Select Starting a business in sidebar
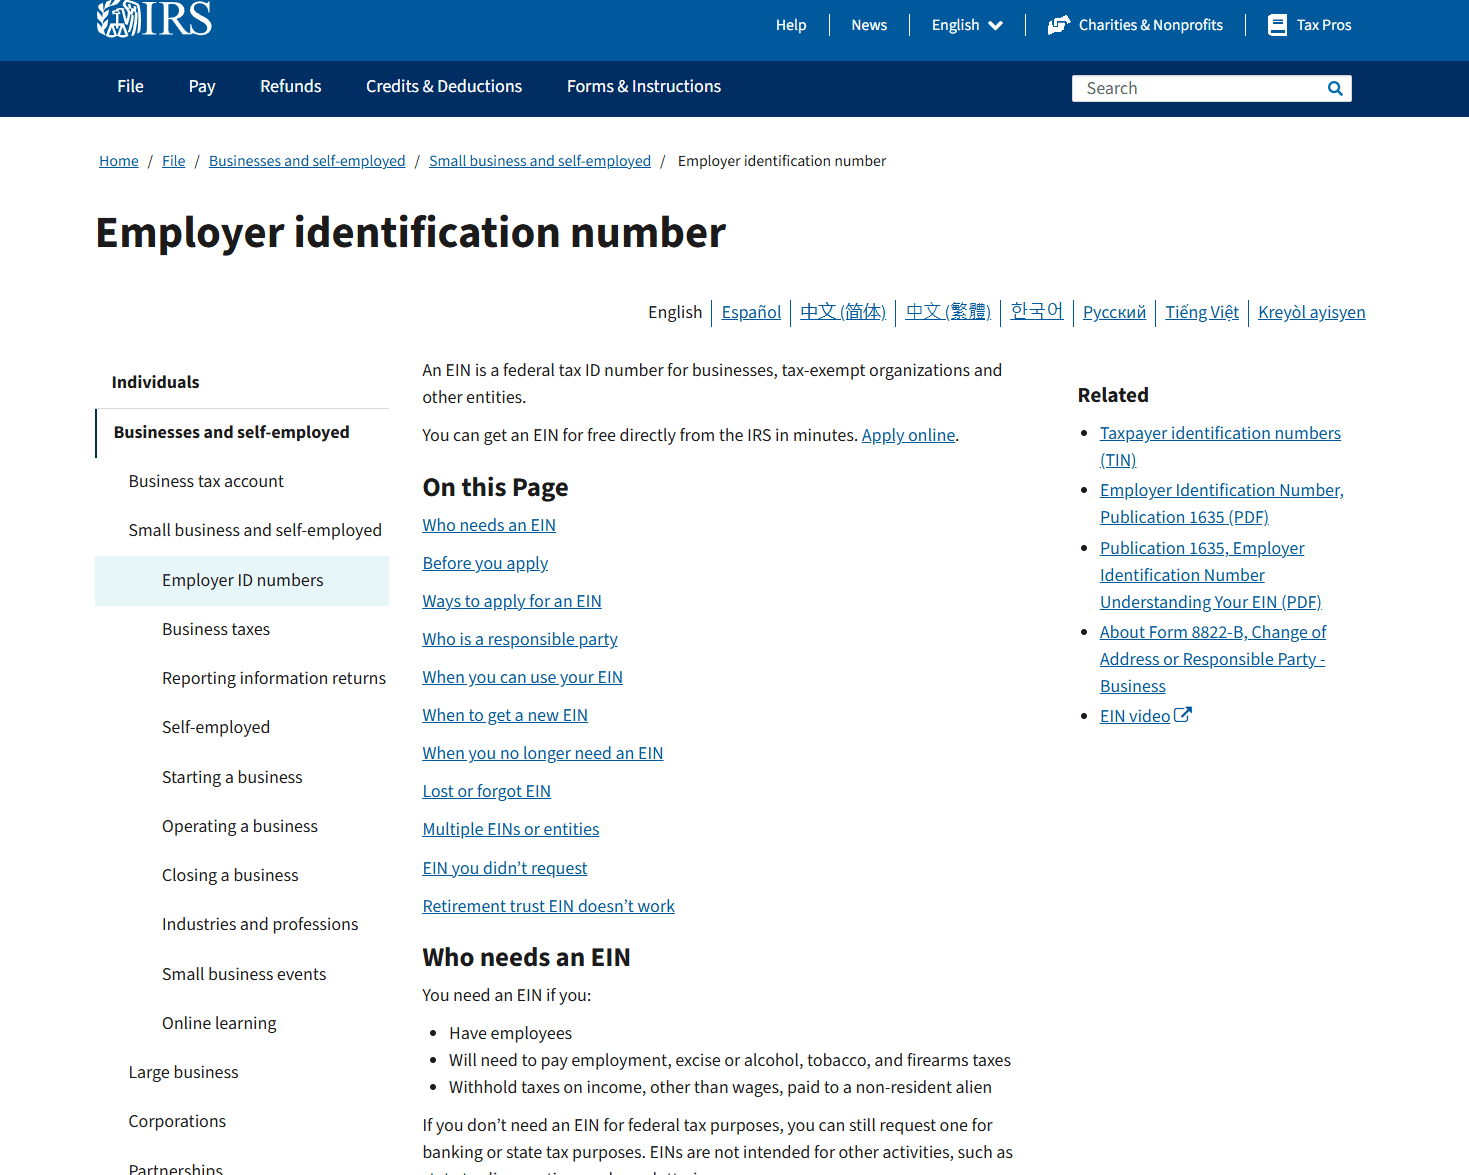Screen dimensions: 1469x1175 click(x=232, y=777)
